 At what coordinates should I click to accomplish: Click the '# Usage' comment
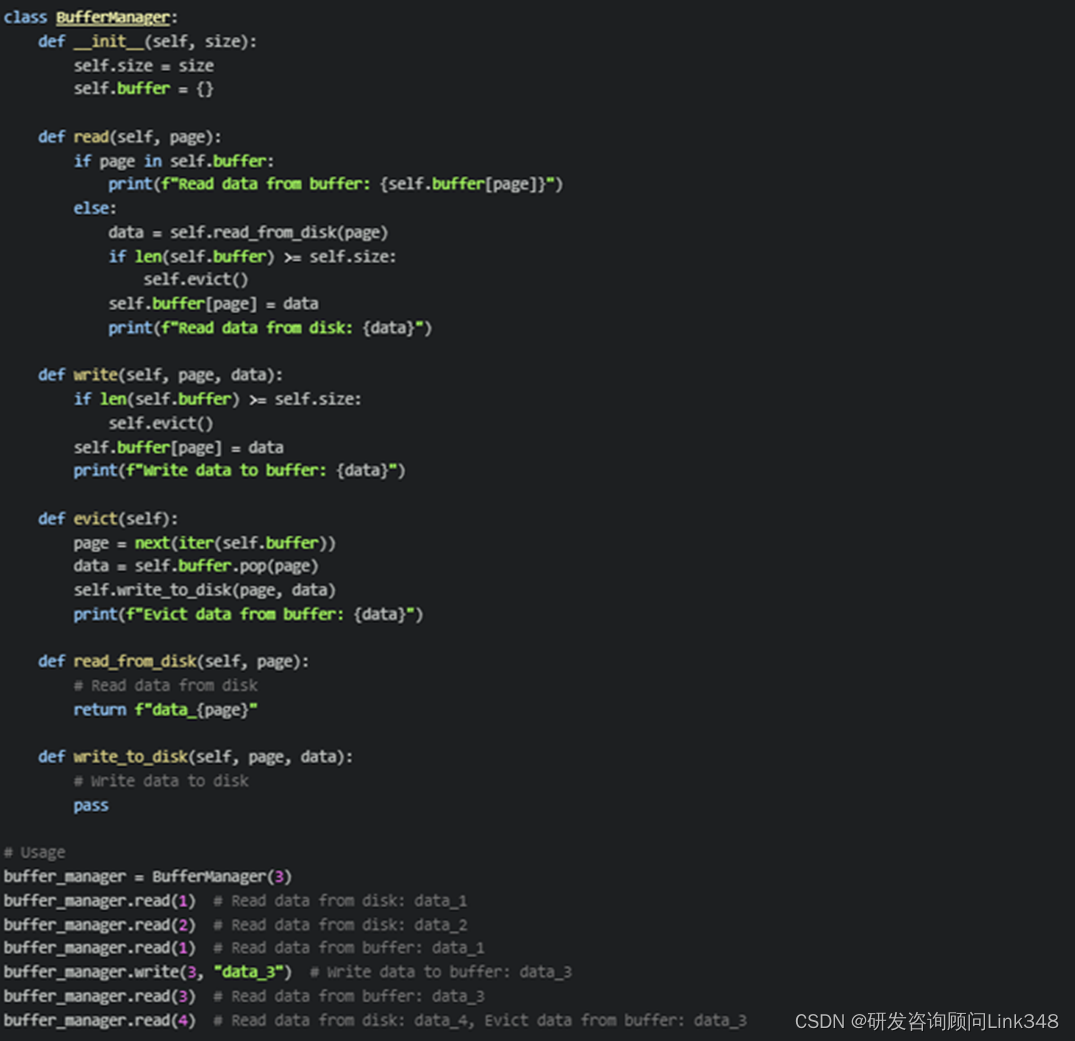tap(34, 852)
